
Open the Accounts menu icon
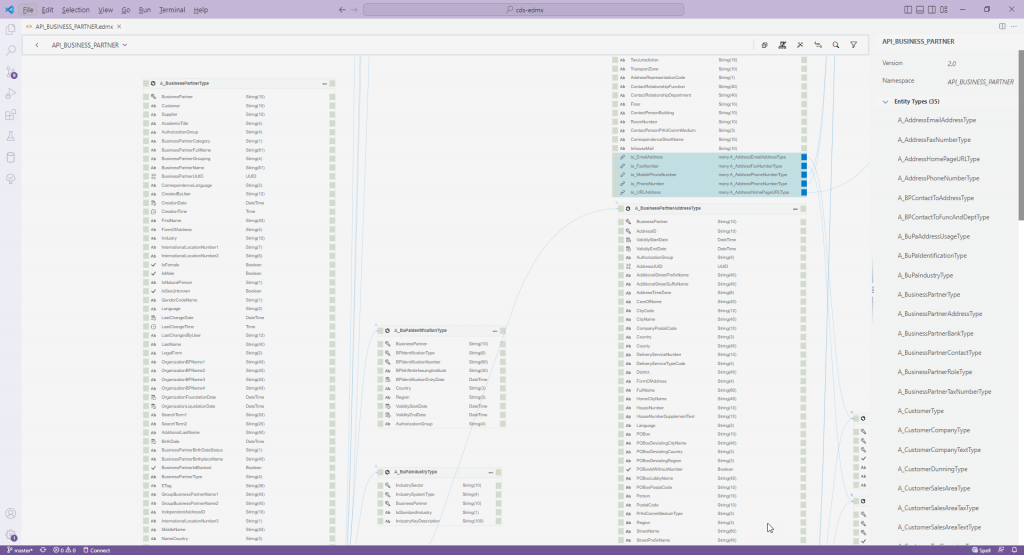[x=10, y=514]
